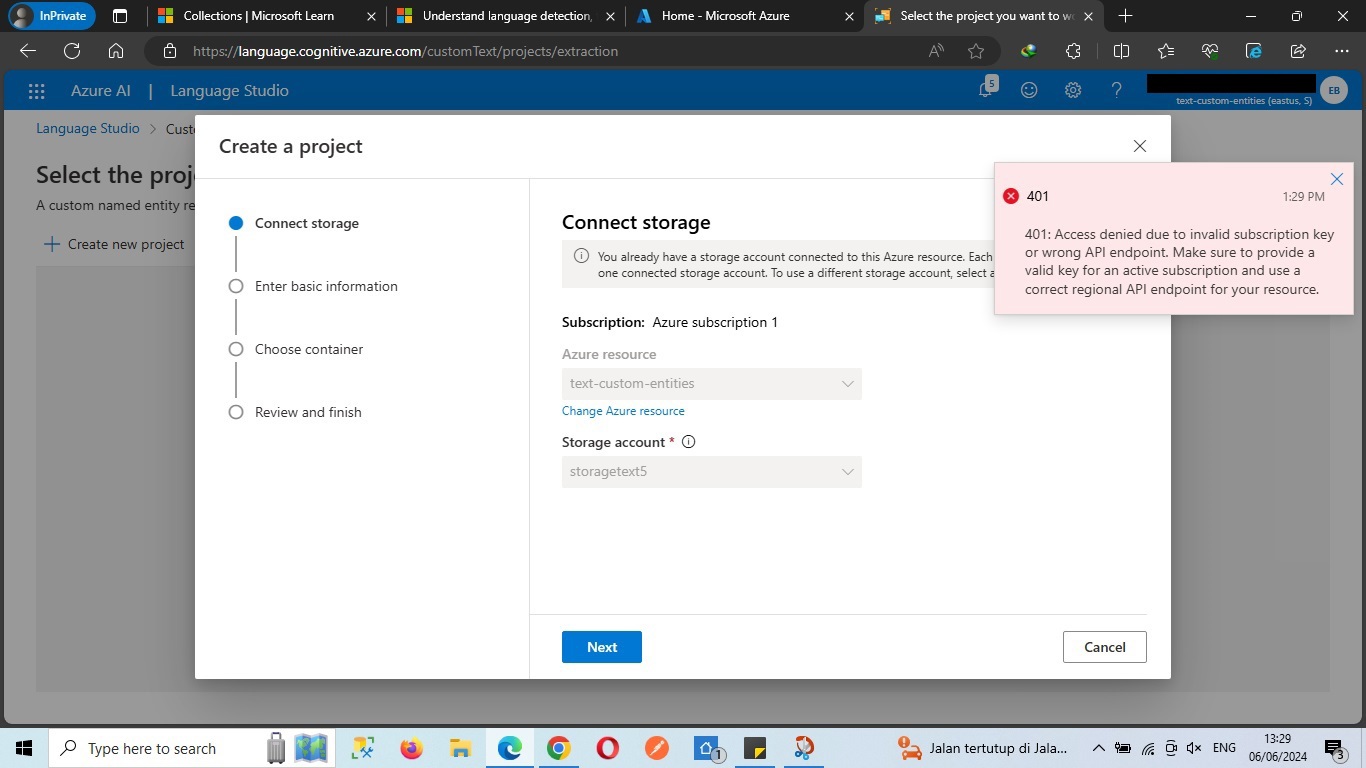
Task: Expand the Azure resource dropdown
Action: tap(712, 384)
